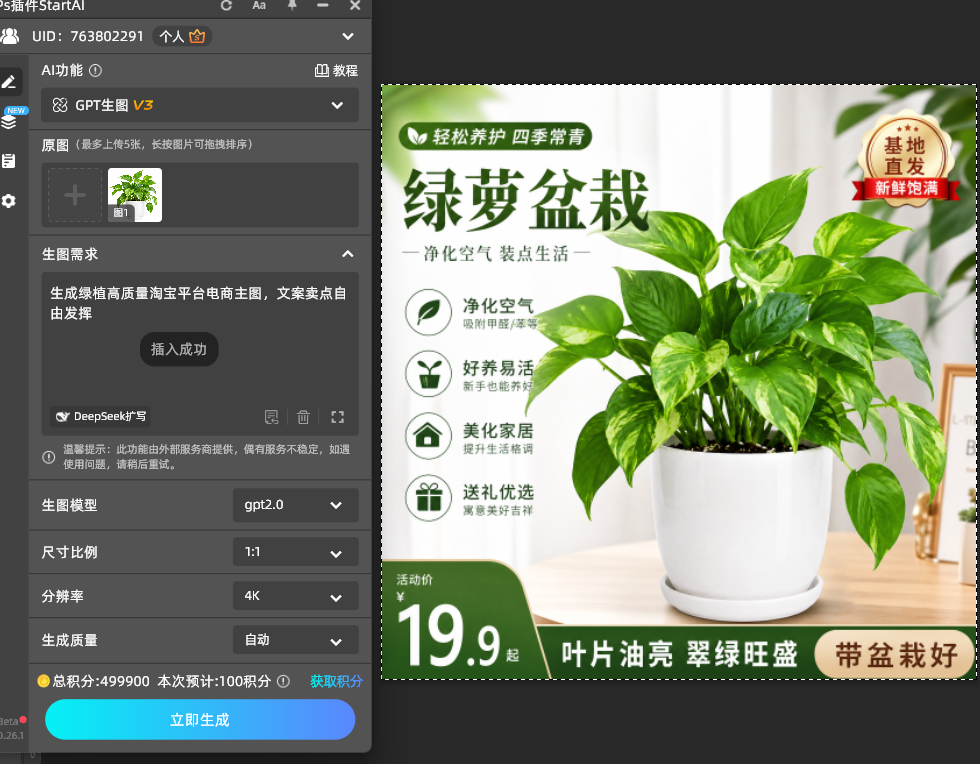
Task: Open the 教程 tutorial book link
Action: (336, 71)
